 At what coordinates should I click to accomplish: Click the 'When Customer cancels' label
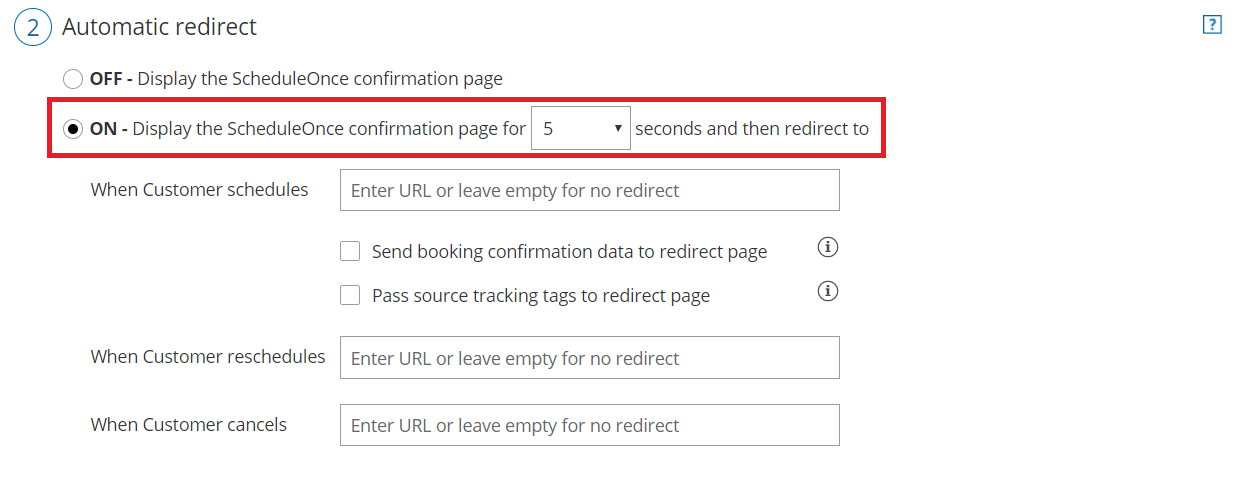pyautogui.click(x=188, y=425)
